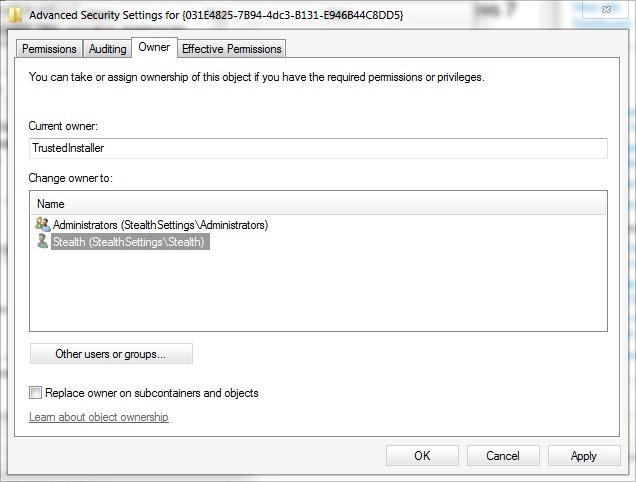Image resolution: width=636 pixels, height=482 pixels.
Task: Apply the ownership changes
Action: click(583, 456)
